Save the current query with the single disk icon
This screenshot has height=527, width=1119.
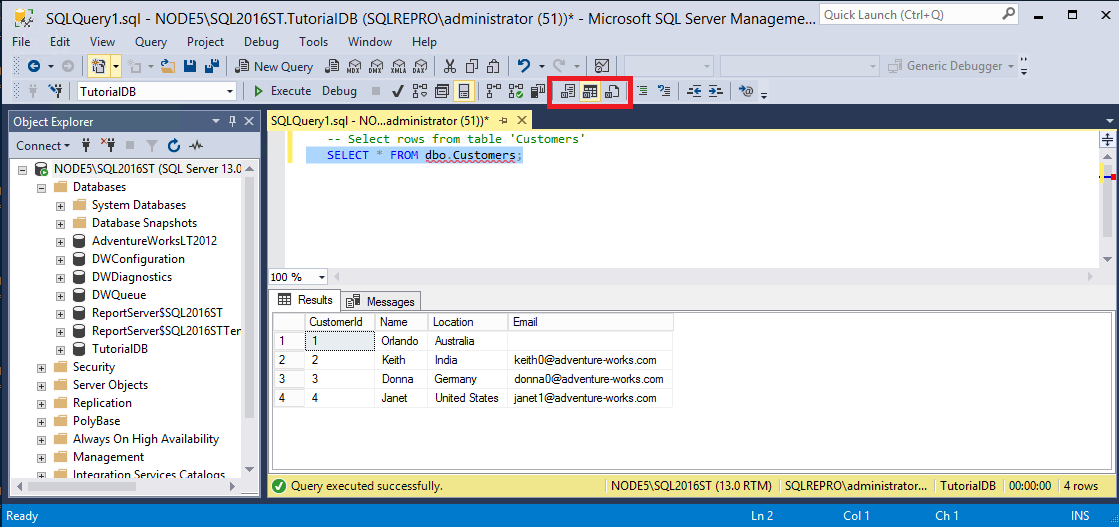[190, 66]
